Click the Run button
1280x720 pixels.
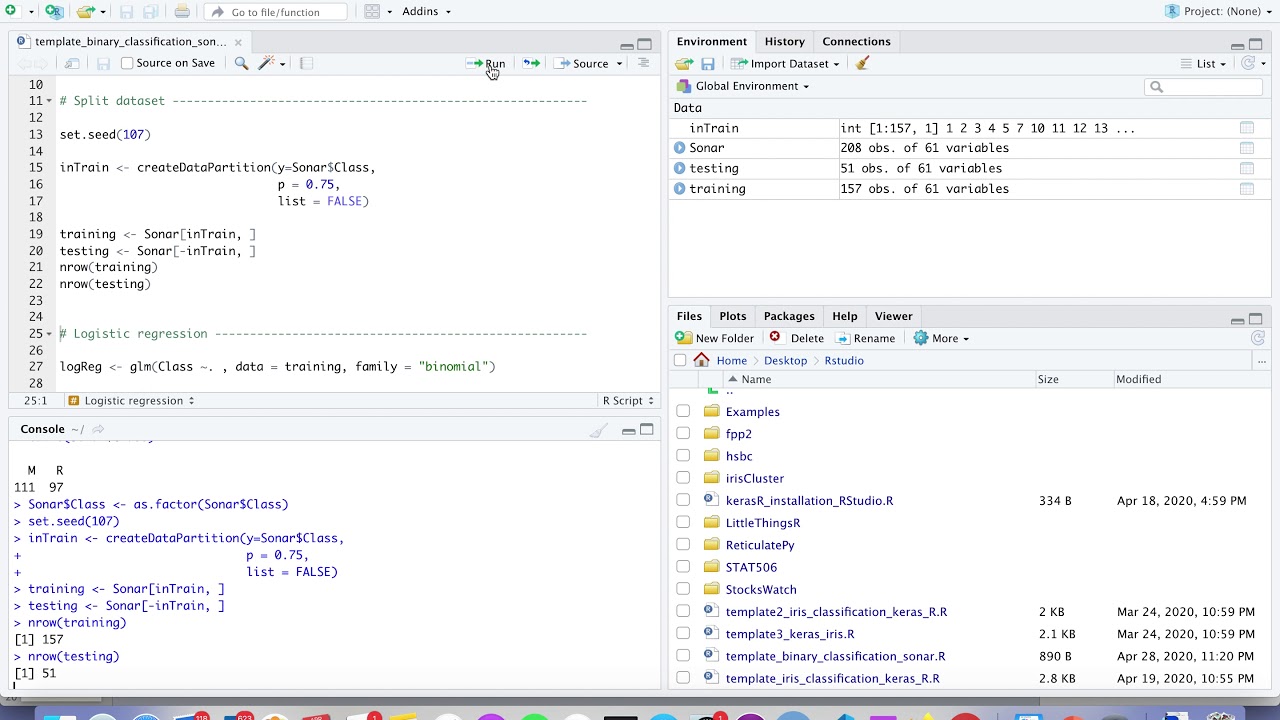pos(486,63)
